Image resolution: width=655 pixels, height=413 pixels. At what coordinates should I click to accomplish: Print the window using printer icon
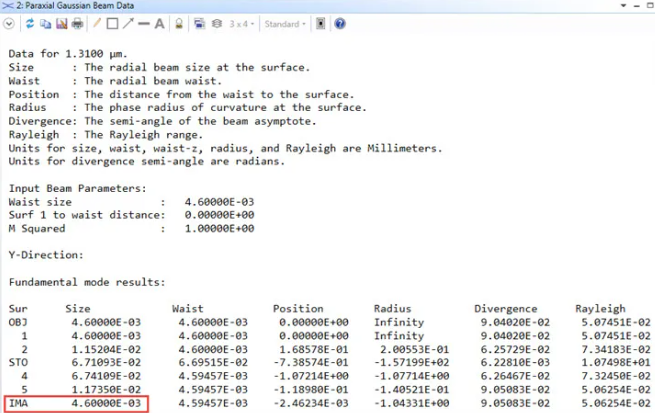(x=77, y=24)
